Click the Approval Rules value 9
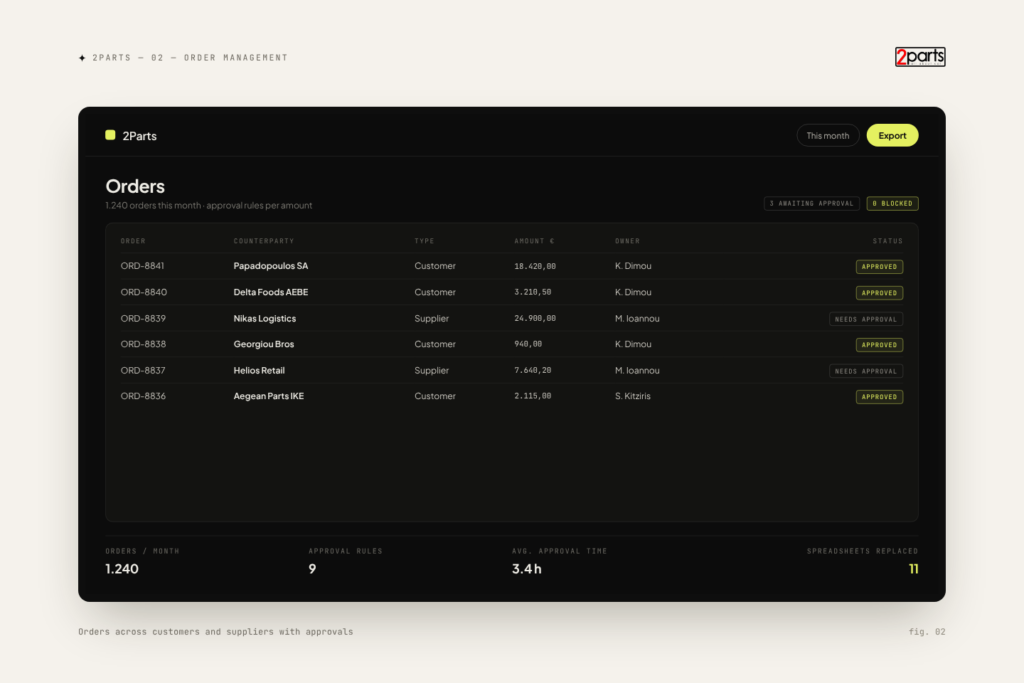 312,569
